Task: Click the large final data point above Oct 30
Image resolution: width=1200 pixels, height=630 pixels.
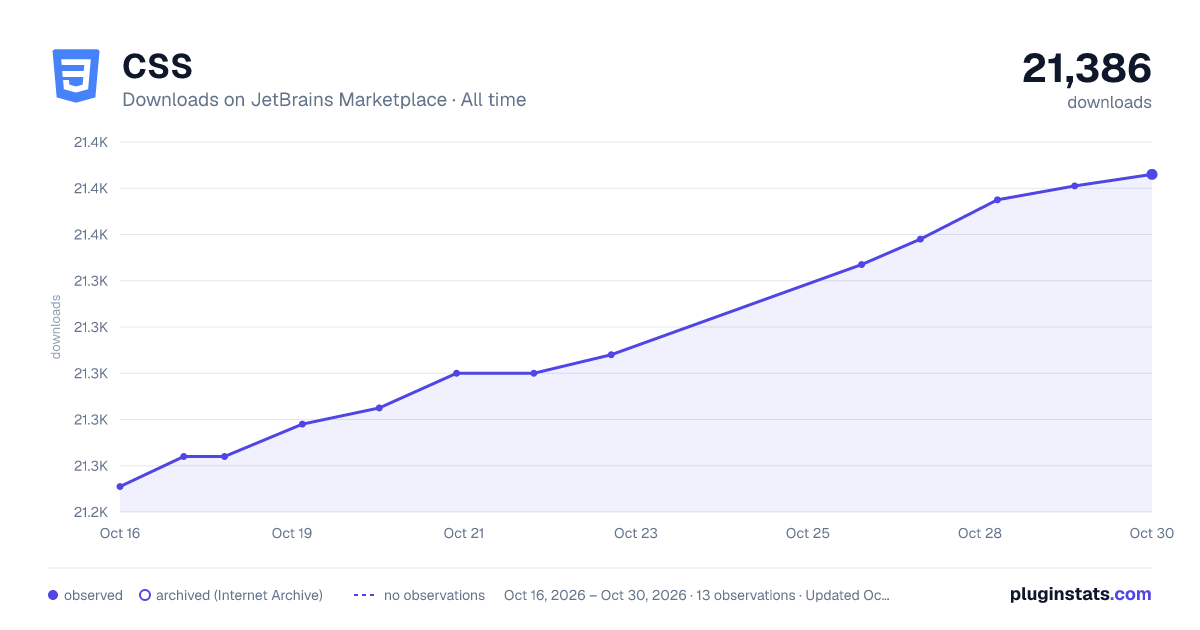Action: click(1152, 175)
